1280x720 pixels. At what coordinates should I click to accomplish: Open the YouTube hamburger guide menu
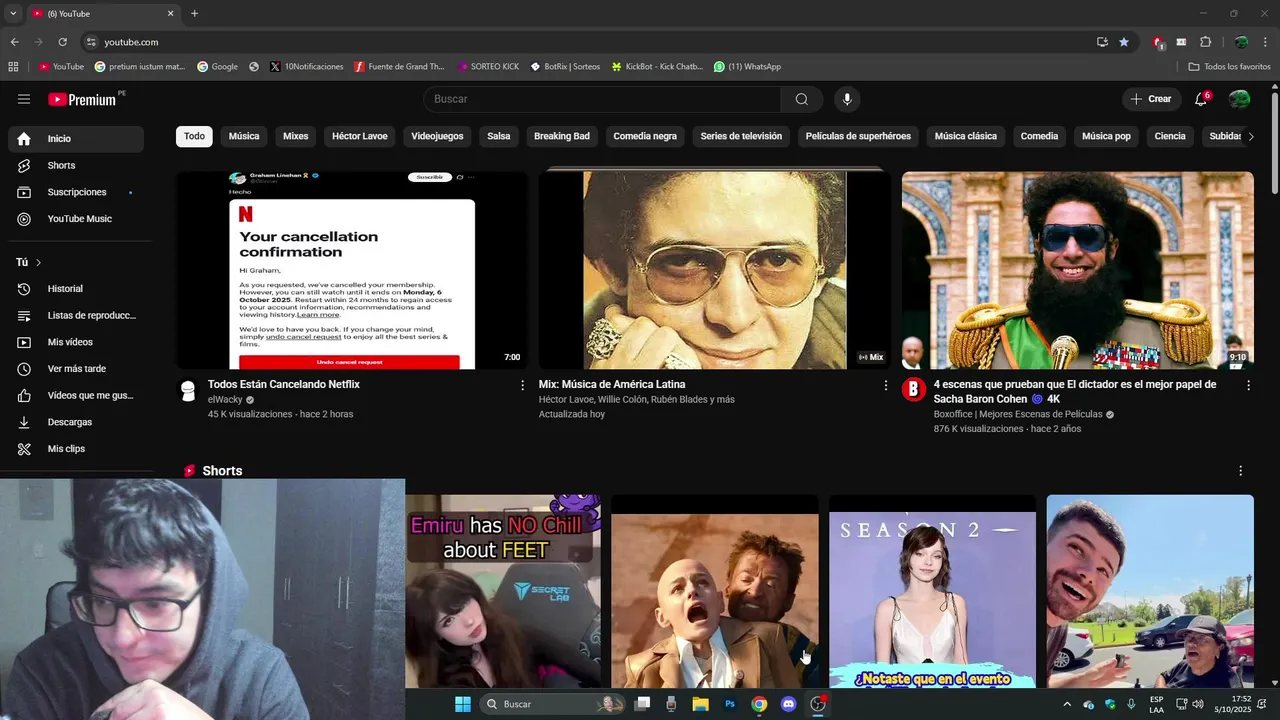tap(24, 99)
